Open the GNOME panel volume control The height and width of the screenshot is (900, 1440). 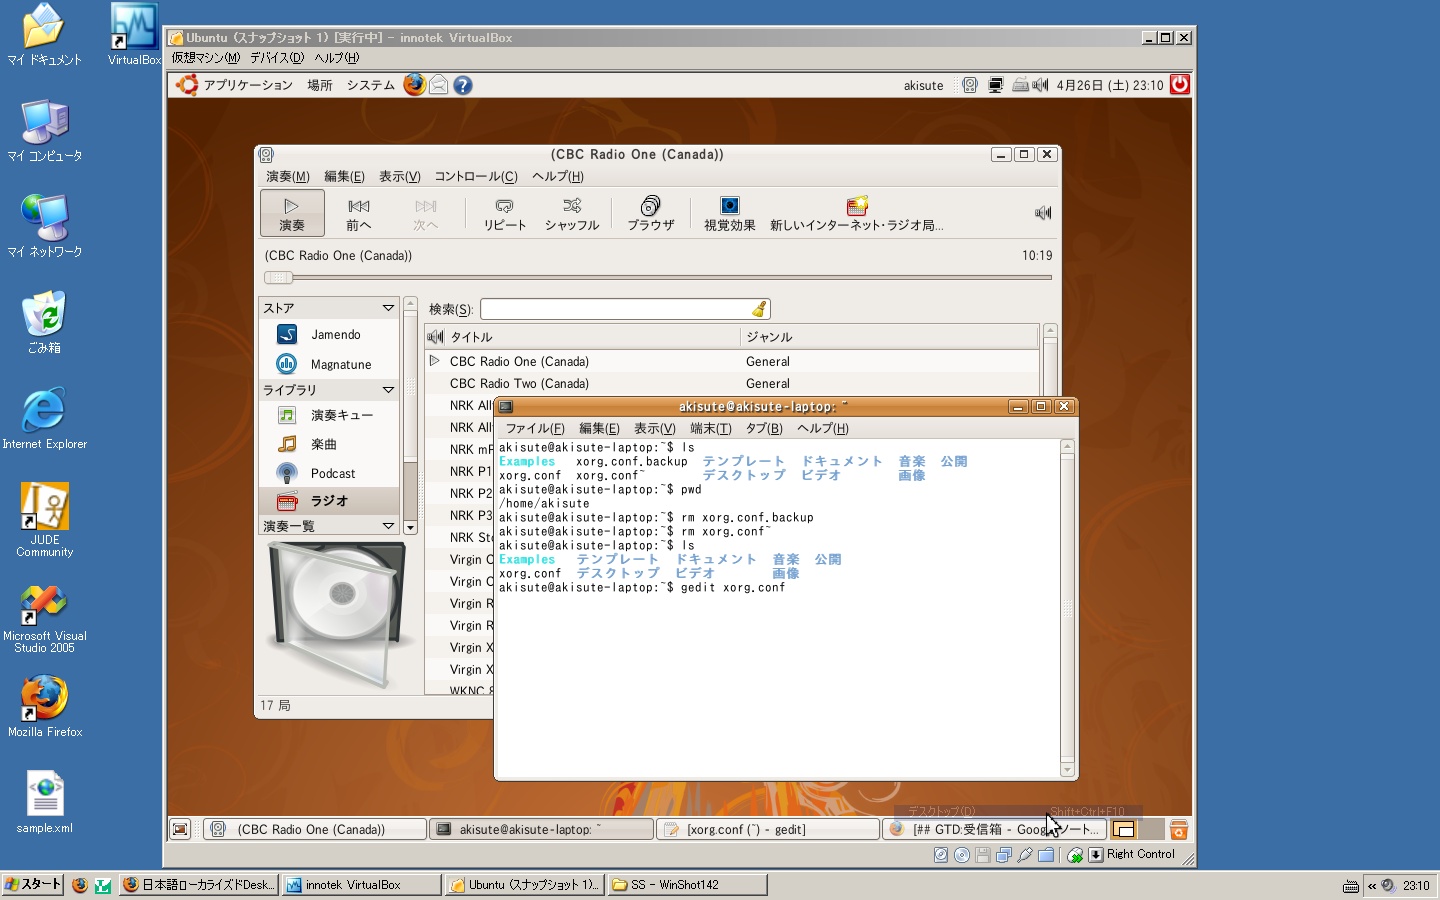[x=1041, y=85]
